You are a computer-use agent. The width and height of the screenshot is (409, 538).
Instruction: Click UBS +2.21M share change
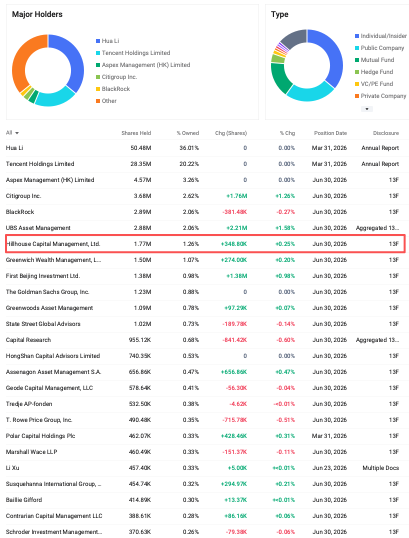tap(236, 228)
